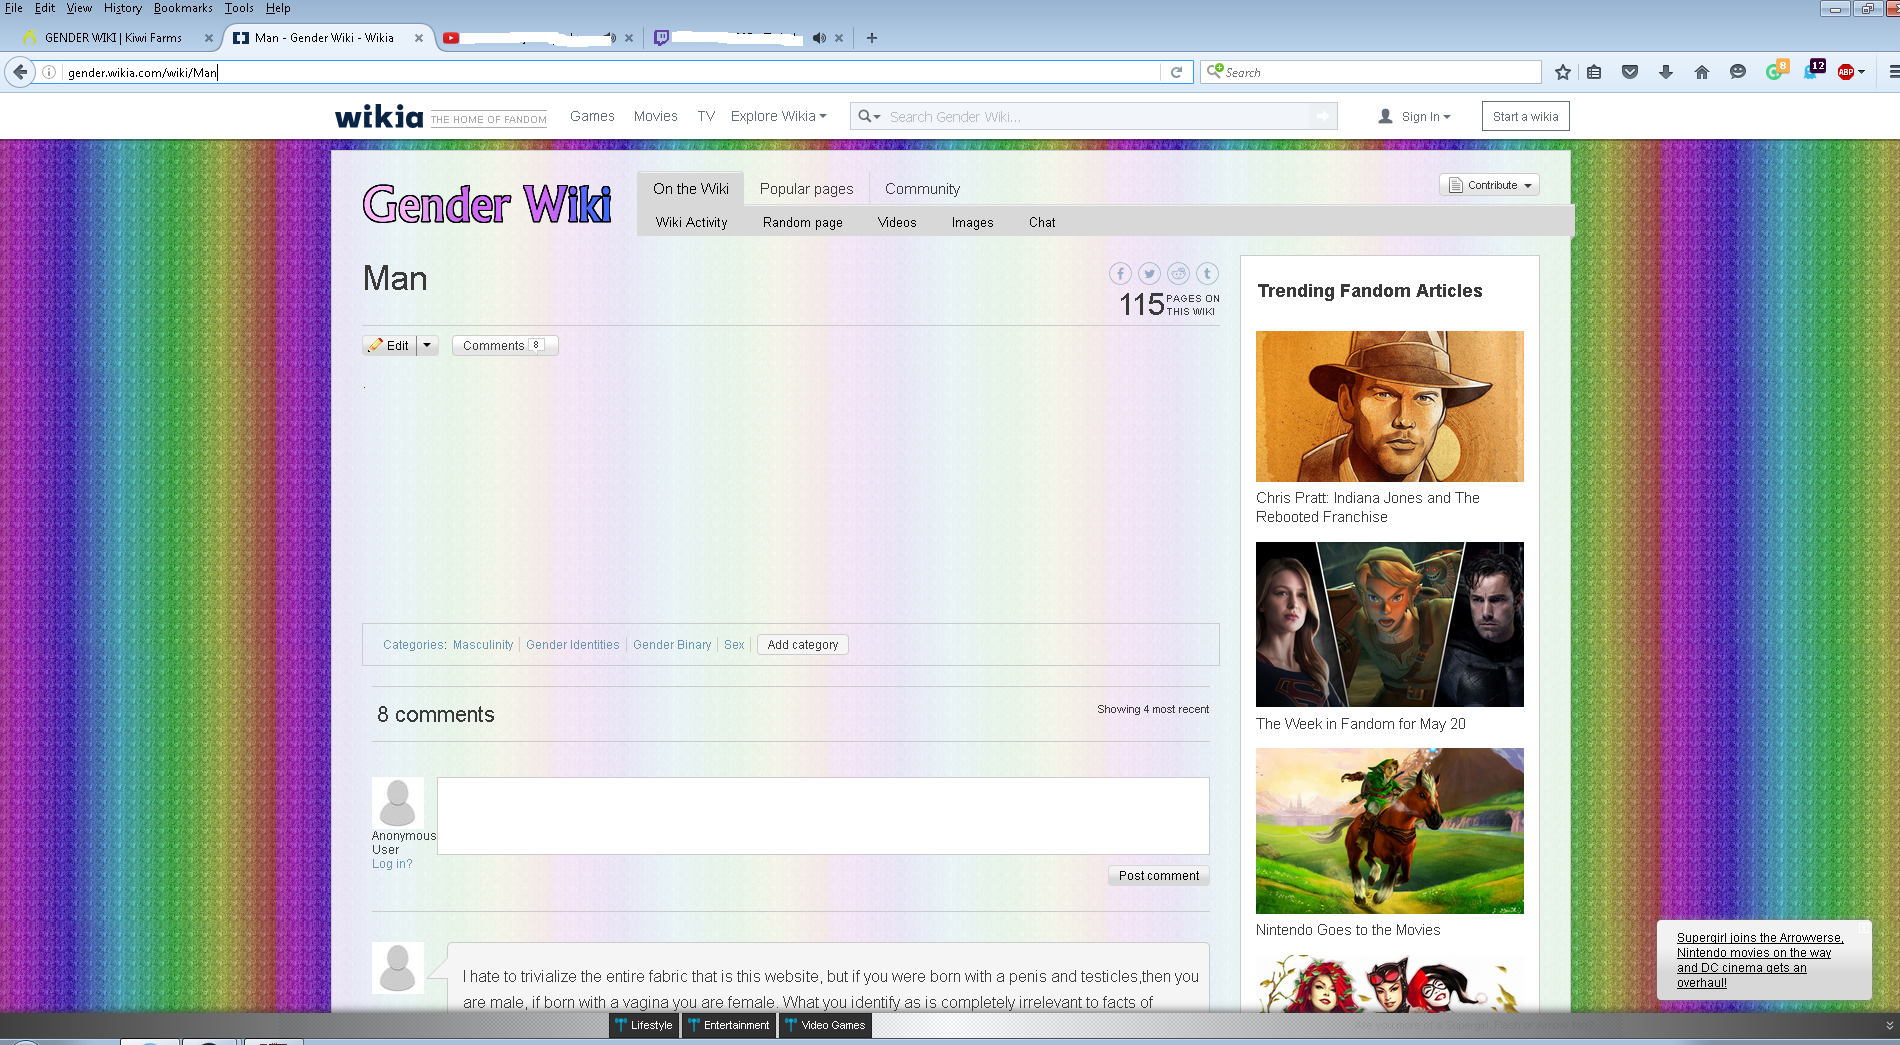
Task: Open the wiki search scope dropdown
Action: tap(869, 116)
